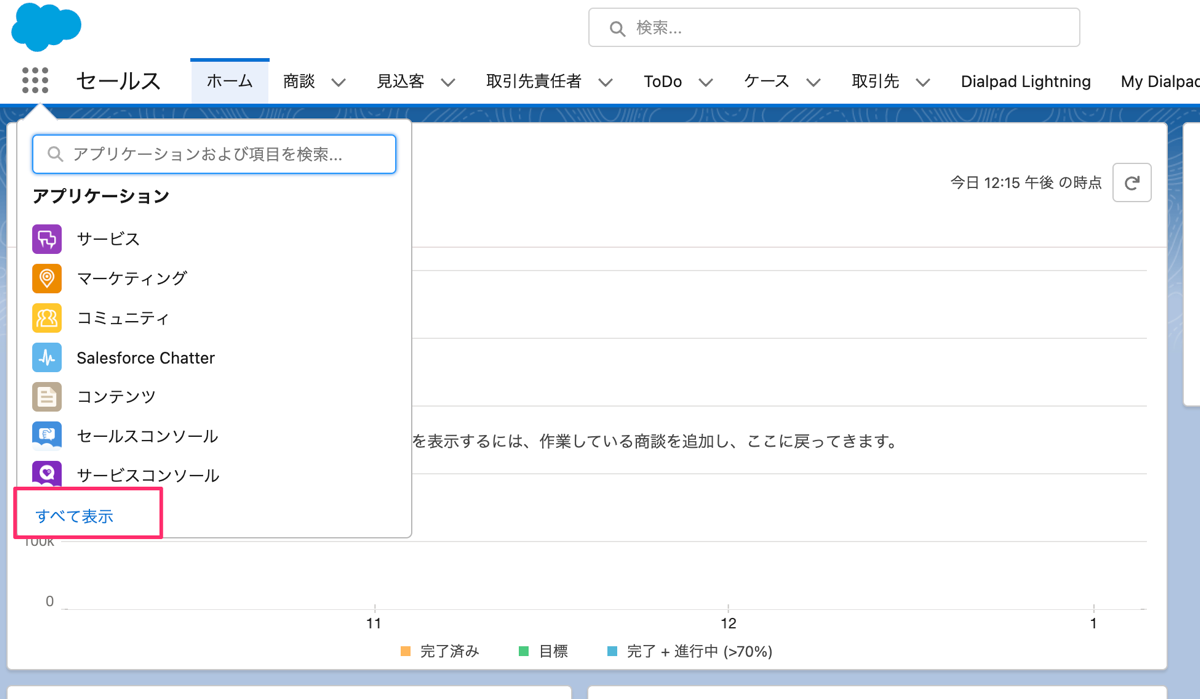Screen dimensions: 1200x699
Task: Open the マーケティング app label
Action: click(132, 278)
